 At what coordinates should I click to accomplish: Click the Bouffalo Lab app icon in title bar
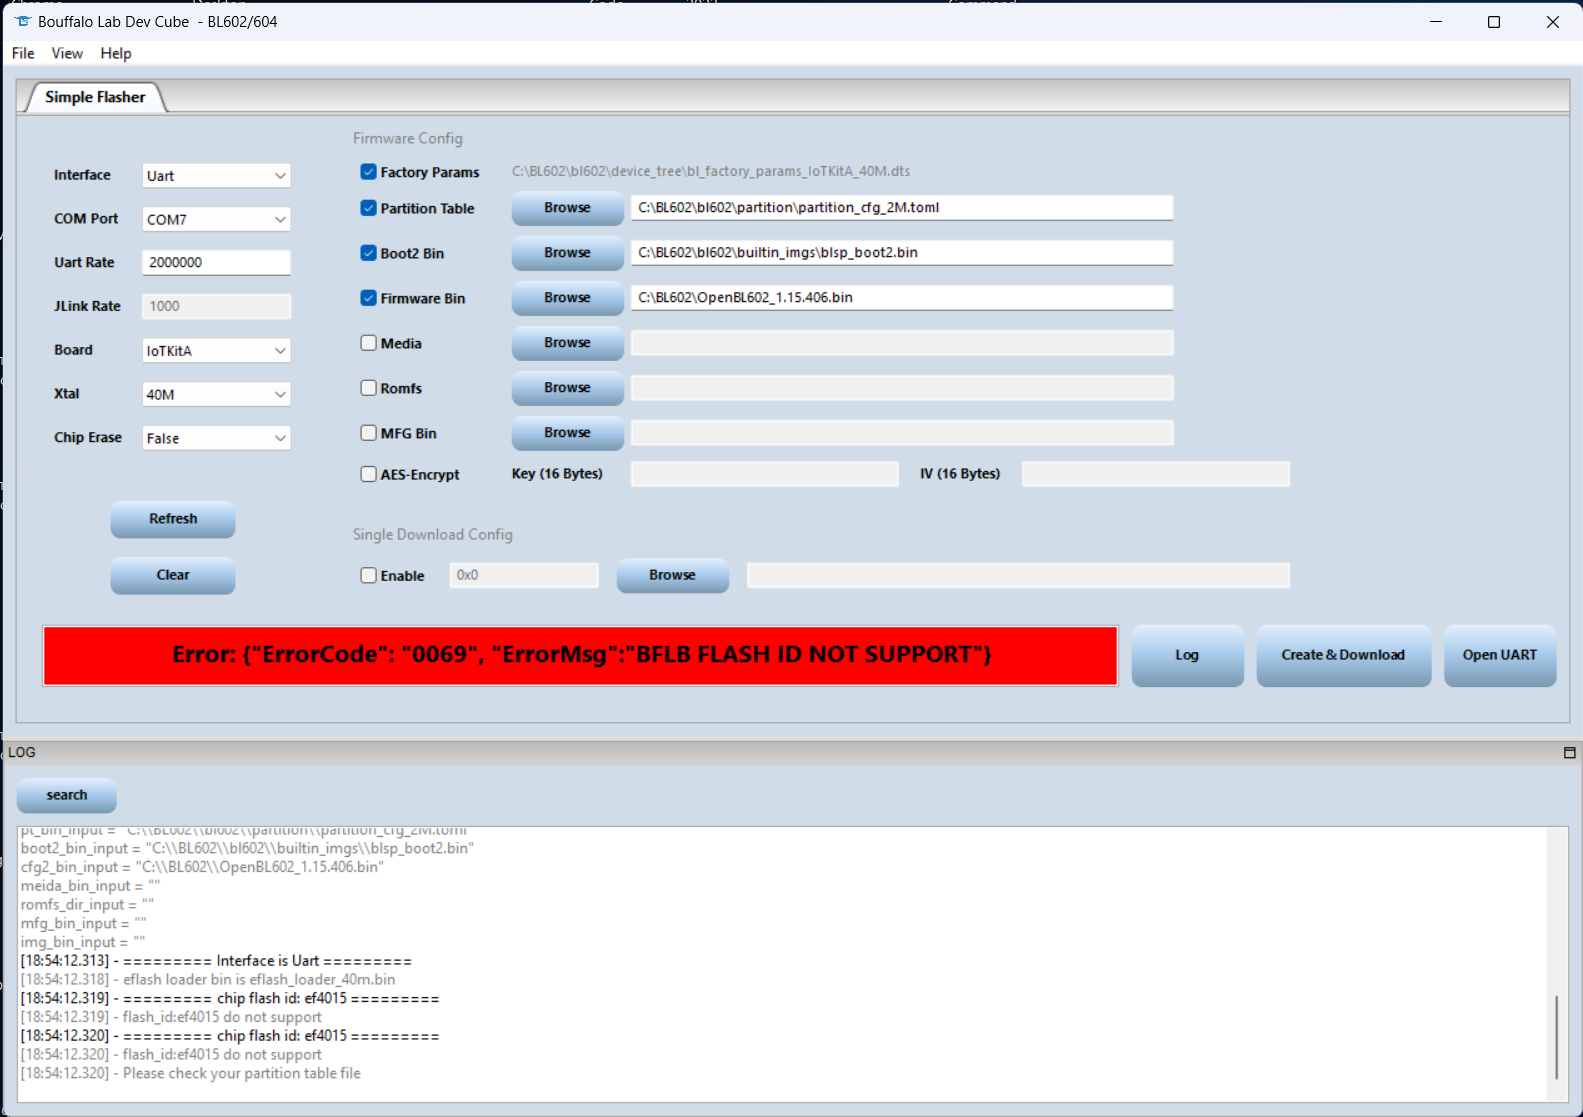click(x=23, y=21)
